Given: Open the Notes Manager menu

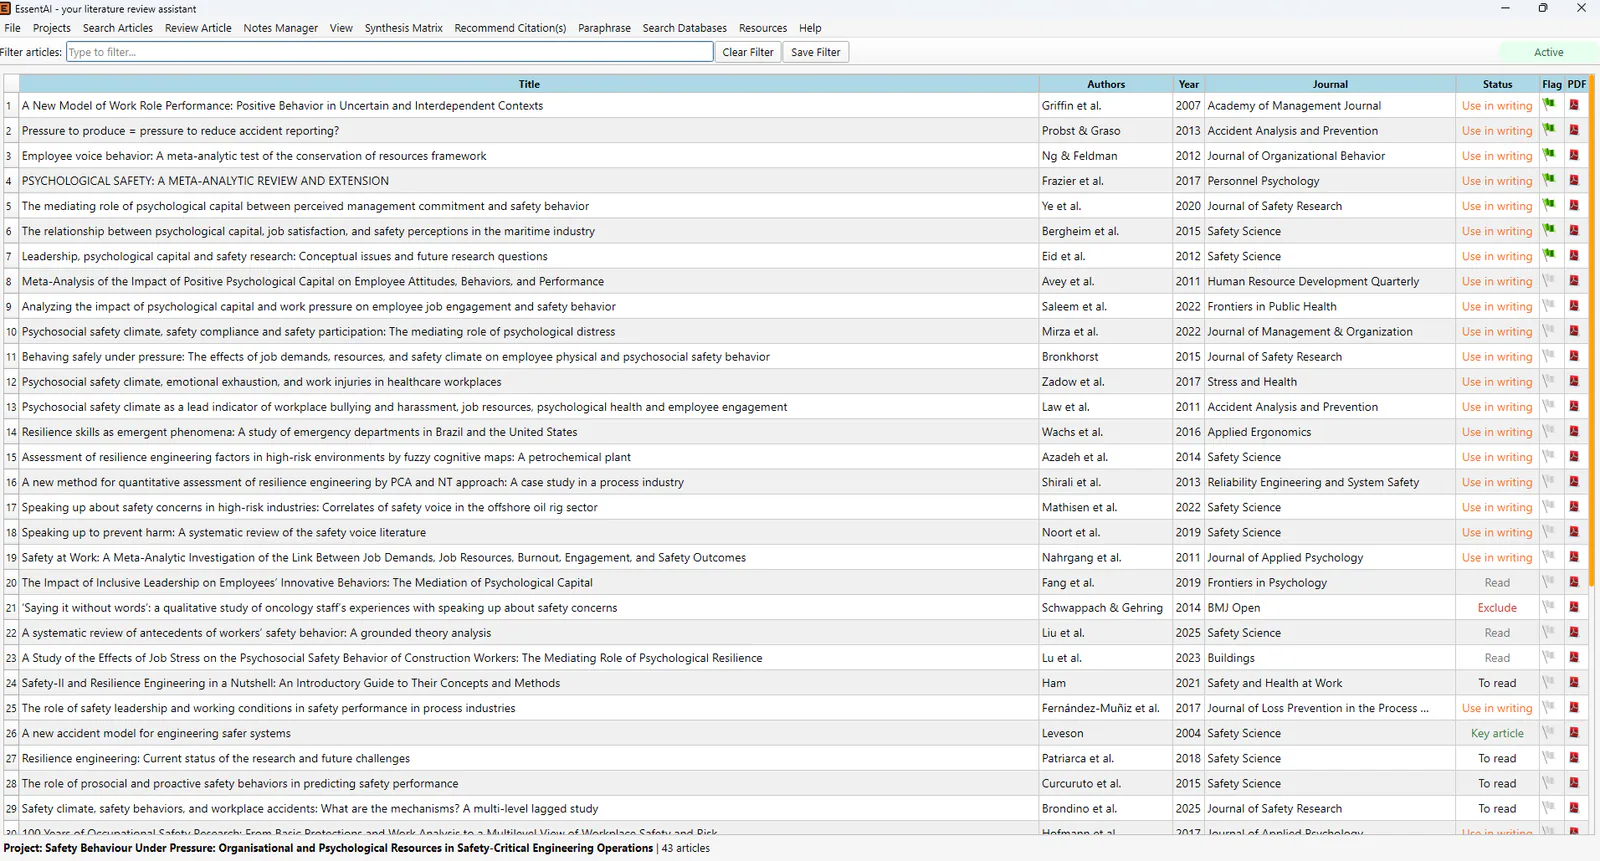Looking at the screenshot, I should 280,28.
